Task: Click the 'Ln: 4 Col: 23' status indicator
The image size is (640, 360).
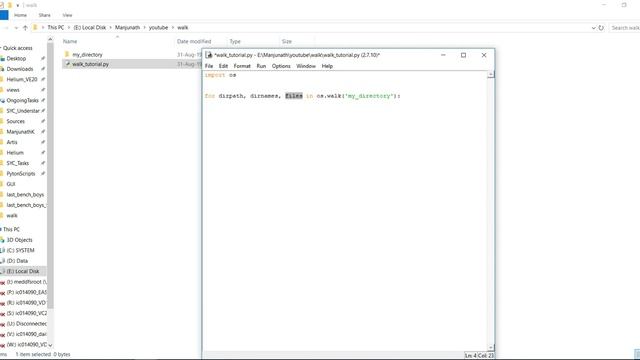Action: tap(479, 356)
